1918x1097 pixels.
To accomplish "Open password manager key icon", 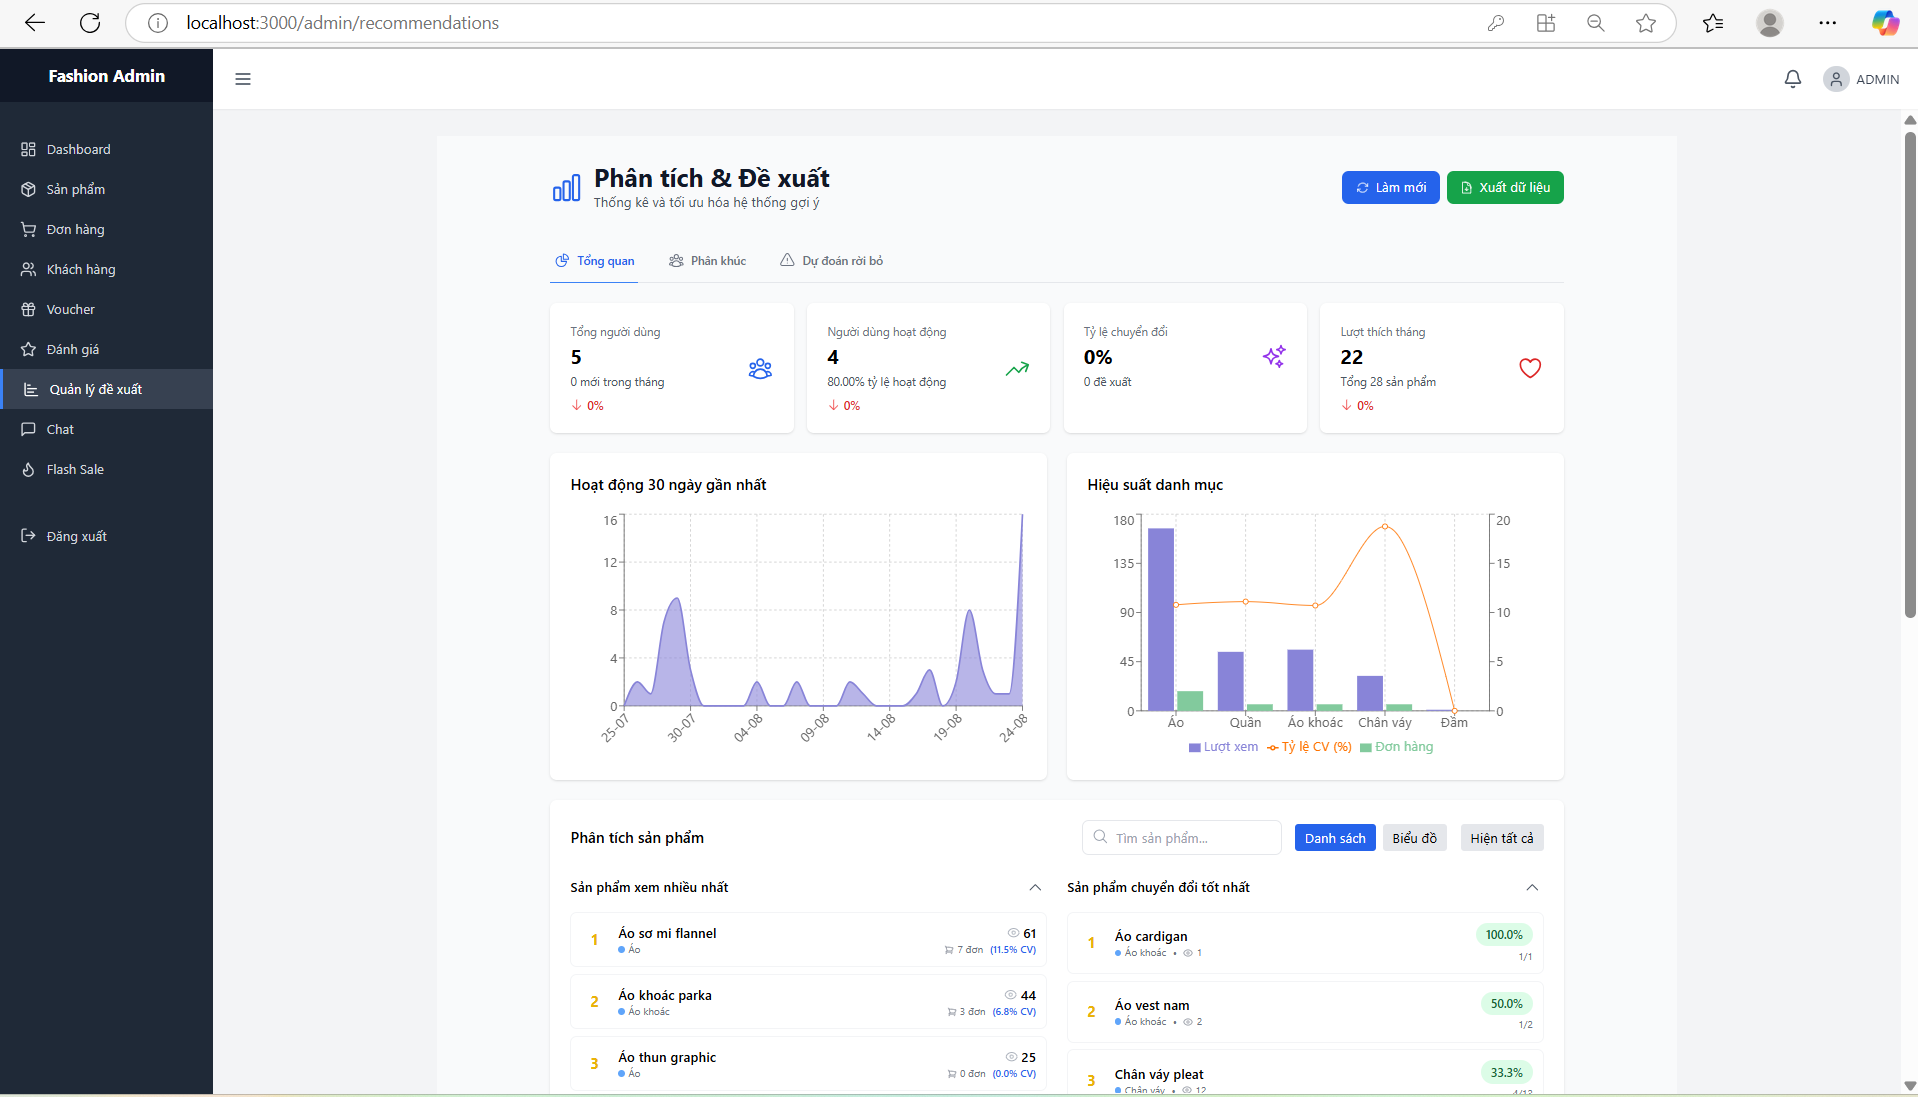I will [1496, 23].
